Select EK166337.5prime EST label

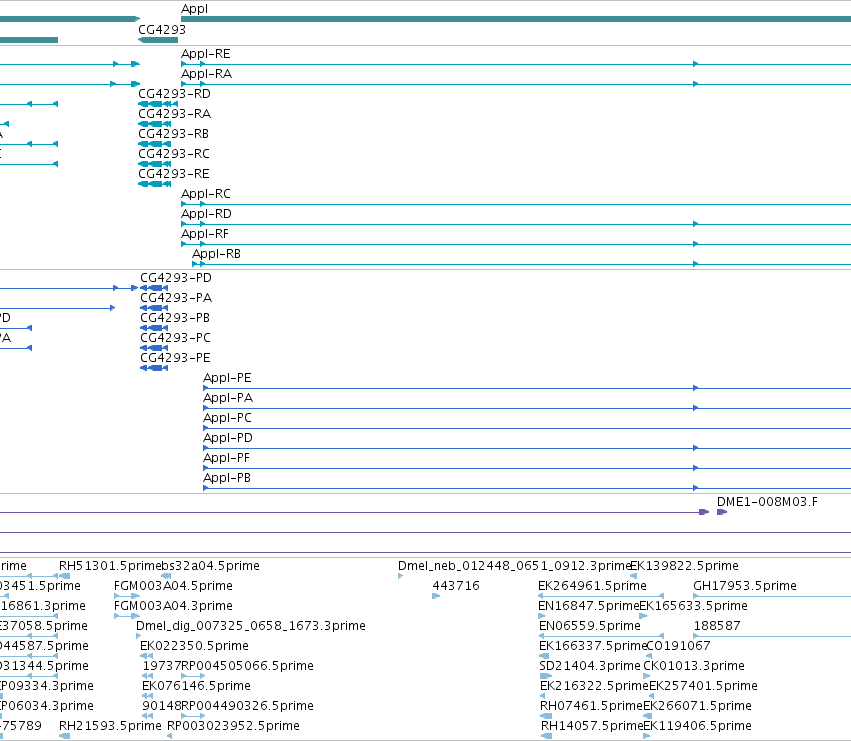pyautogui.click(x=593, y=646)
